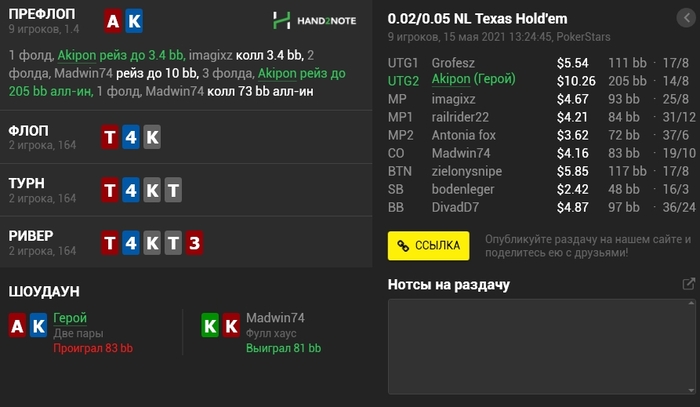Image resolution: width=700 pixels, height=407 pixels.
Task: Select the Ace card in the preflop hand
Action: click(113, 21)
